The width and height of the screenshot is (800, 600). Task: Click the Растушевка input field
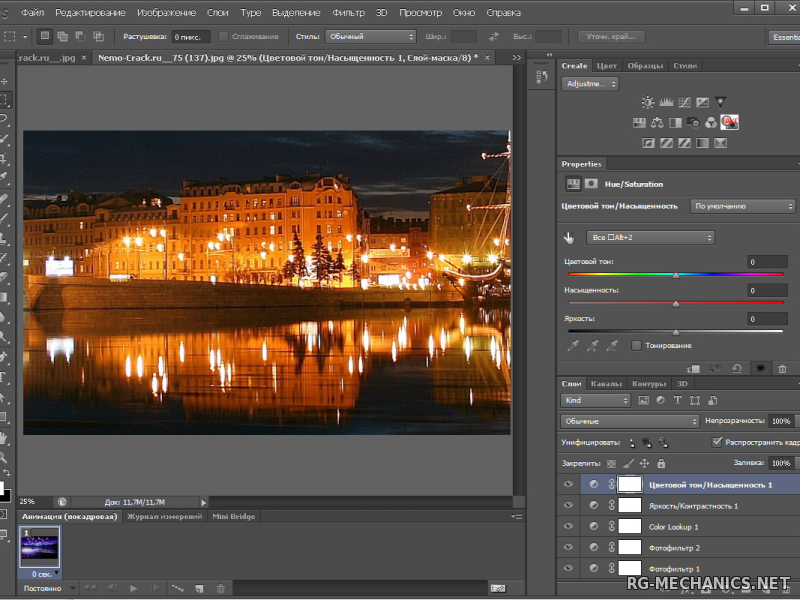(x=190, y=36)
